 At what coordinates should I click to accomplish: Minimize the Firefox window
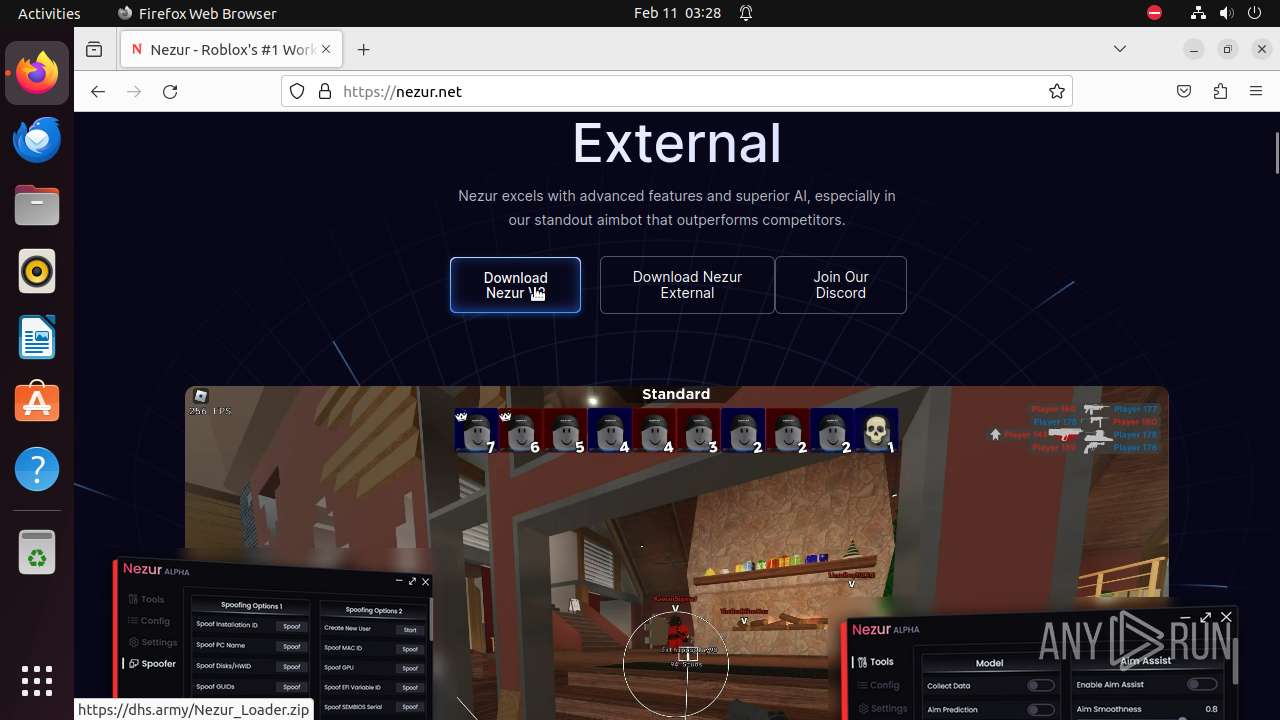(1193, 49)
